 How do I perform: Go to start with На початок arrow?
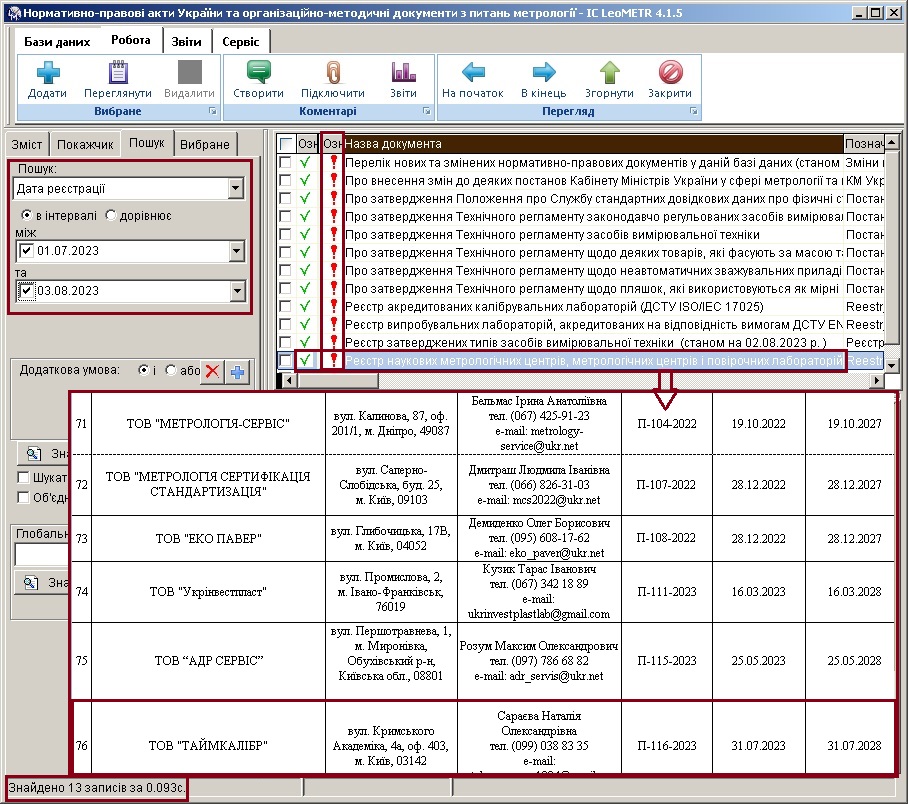[473, 72]
